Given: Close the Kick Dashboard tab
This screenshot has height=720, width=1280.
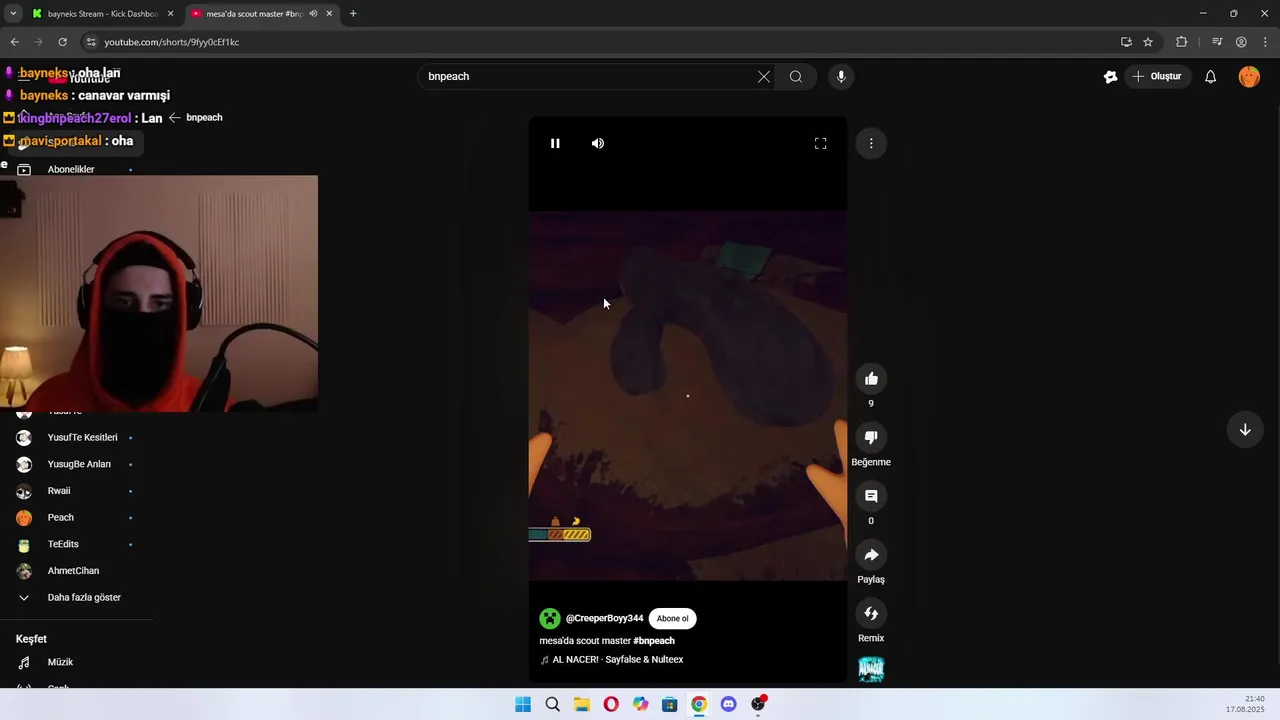Looking at the screenshot, I should (170, 14).
